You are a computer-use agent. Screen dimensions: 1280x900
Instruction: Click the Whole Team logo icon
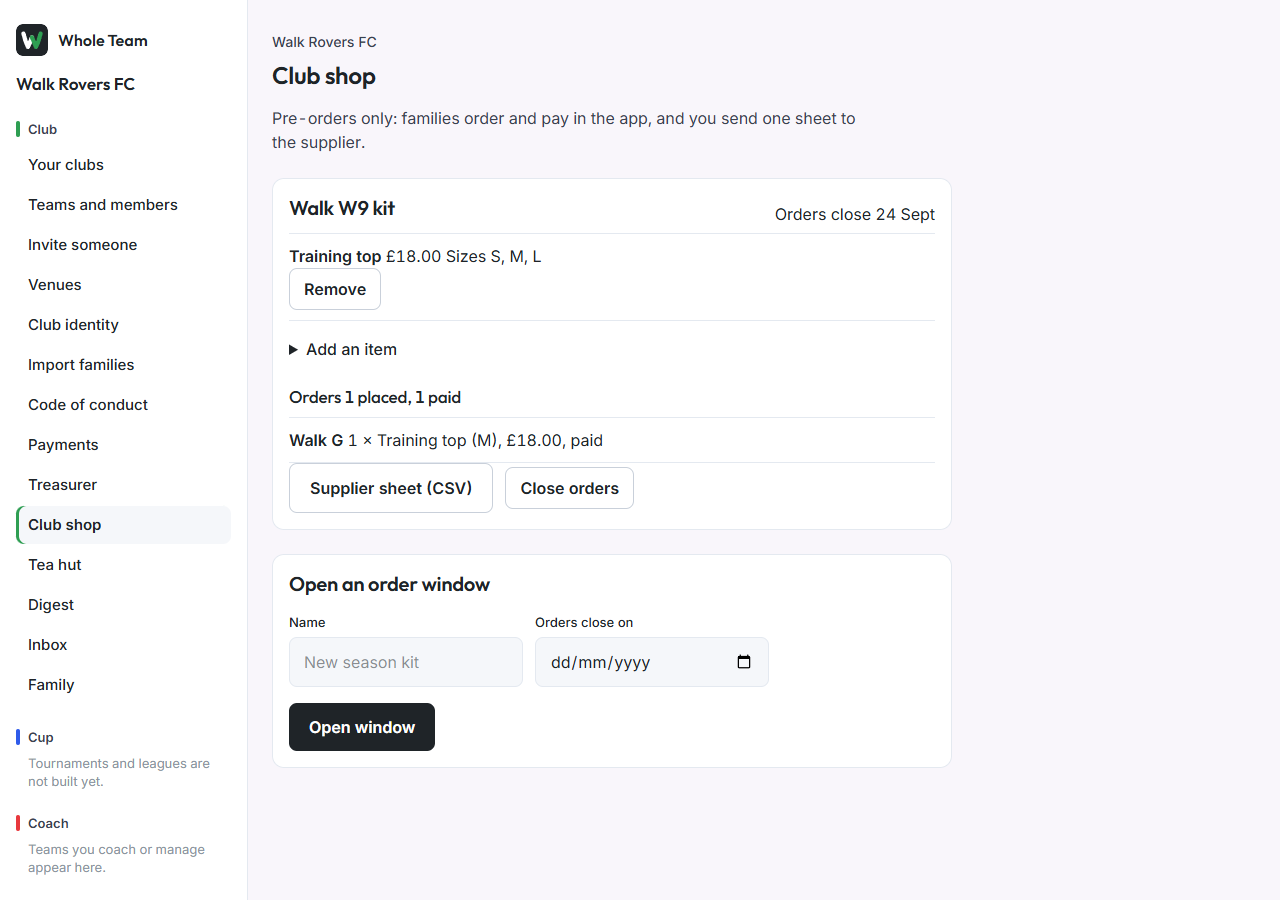(x=32, y=40)
